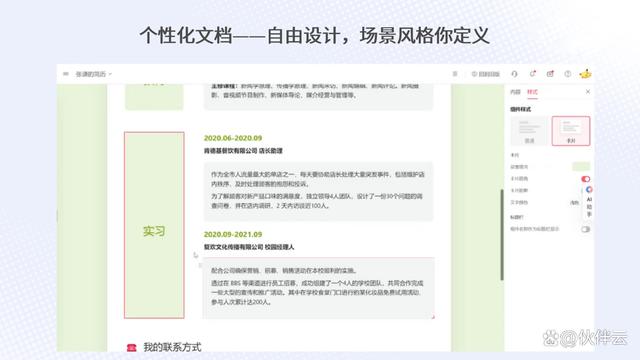Open the AI助手 floating button
Screen dimensions: 640x360
point(589,201)
